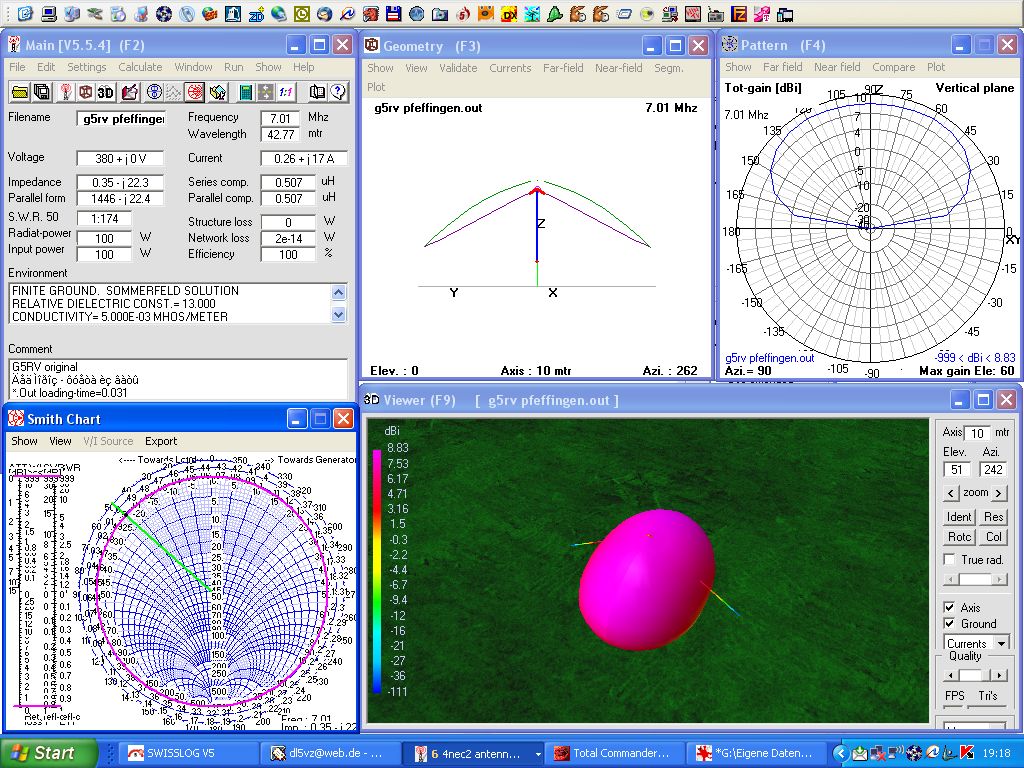Open the Calculate menu in Main window
This screenshot has height=768, width=1024.
[x=140, y=67]
